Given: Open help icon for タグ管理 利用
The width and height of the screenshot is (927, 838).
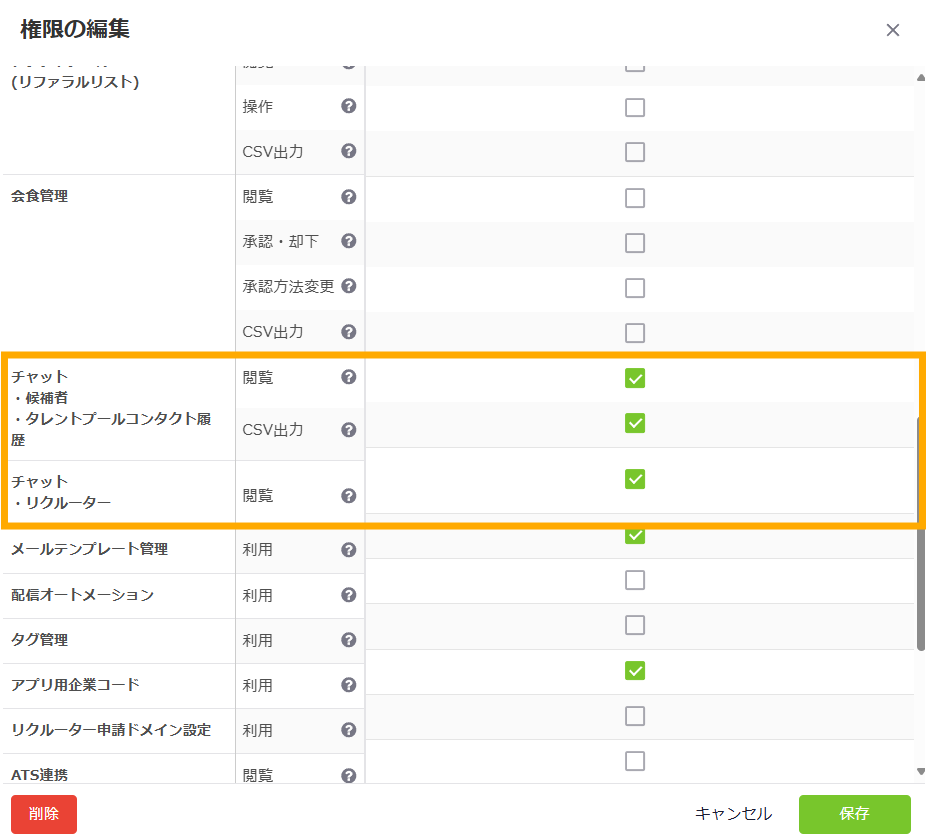Looking at the screenshot, I should pyautogui.click(x=349, y=640).
